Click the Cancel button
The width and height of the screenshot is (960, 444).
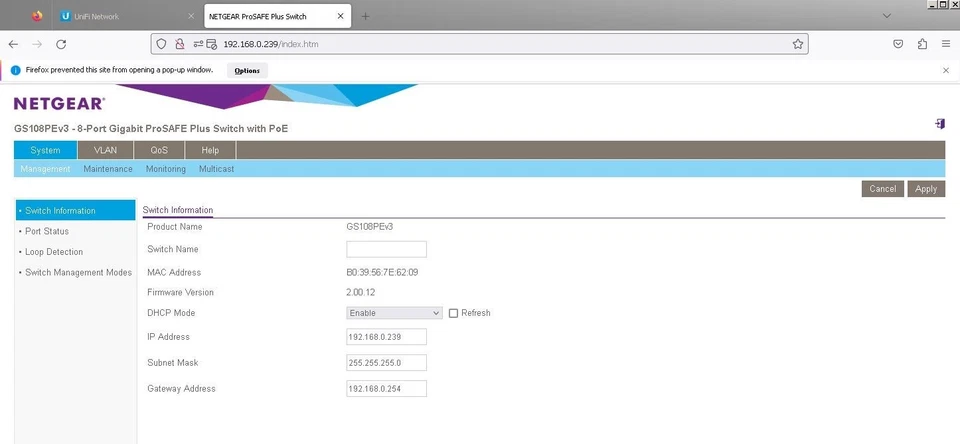[x=882, y=189]
